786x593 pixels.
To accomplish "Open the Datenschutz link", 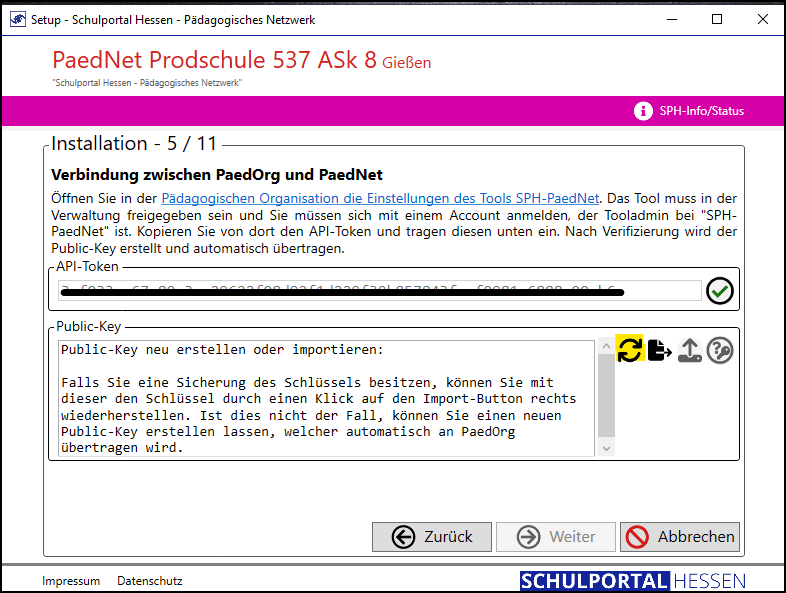I will pyautogui.click(x=150, y=581).
